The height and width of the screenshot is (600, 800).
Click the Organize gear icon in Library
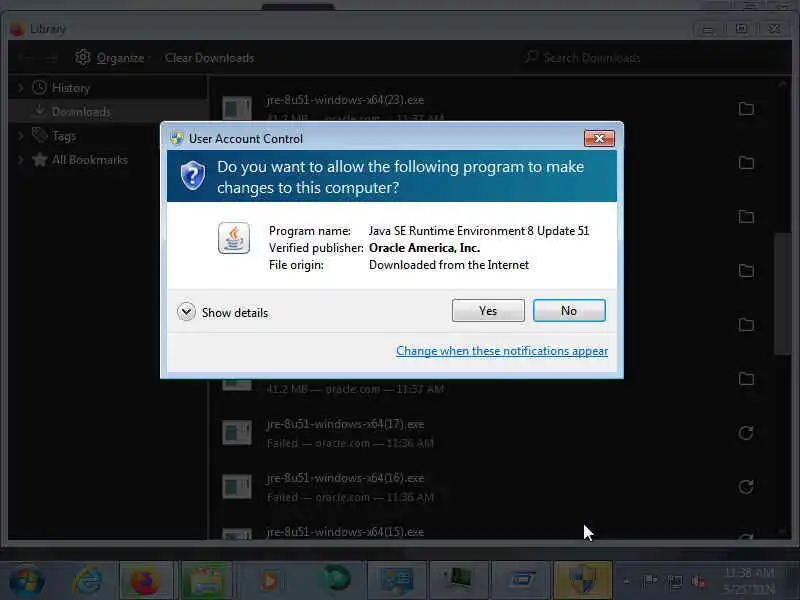click(x=83, y=57)
